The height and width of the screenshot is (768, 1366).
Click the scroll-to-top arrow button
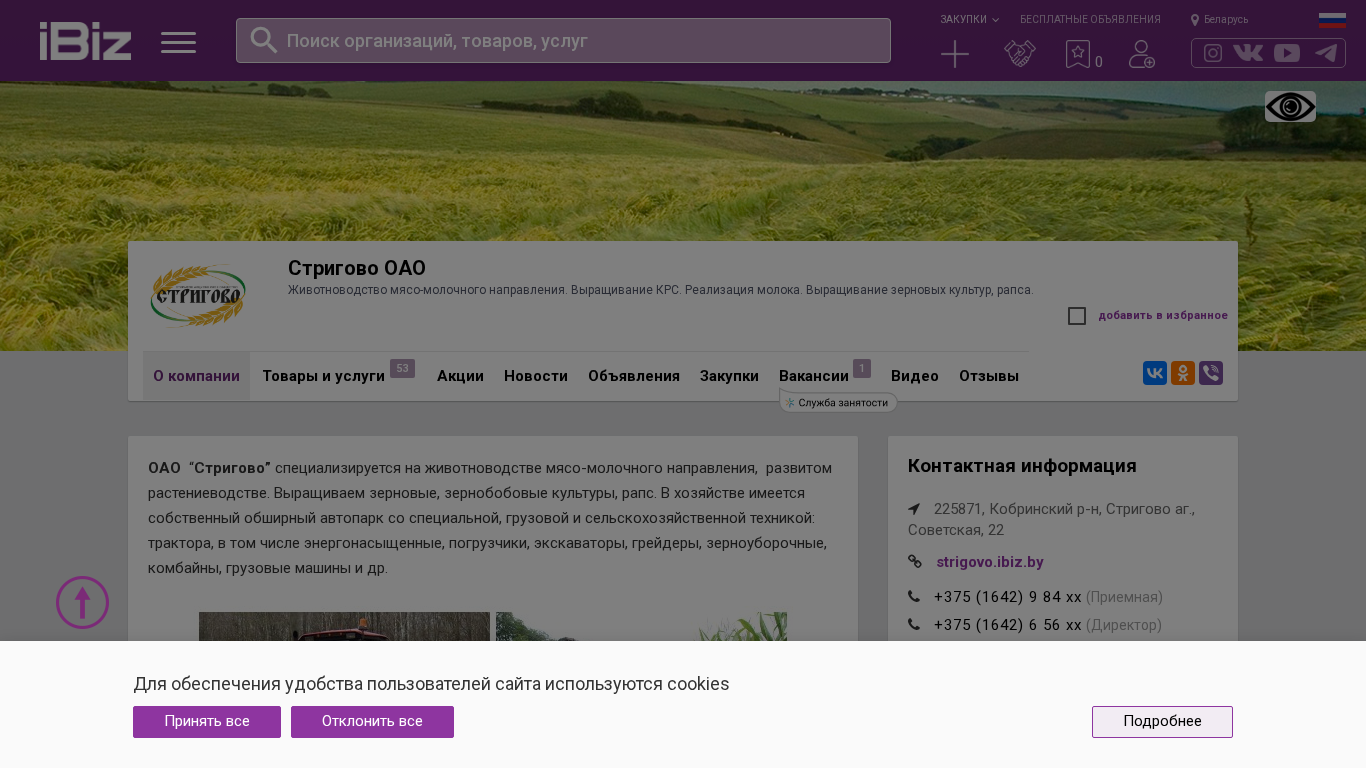82,602
